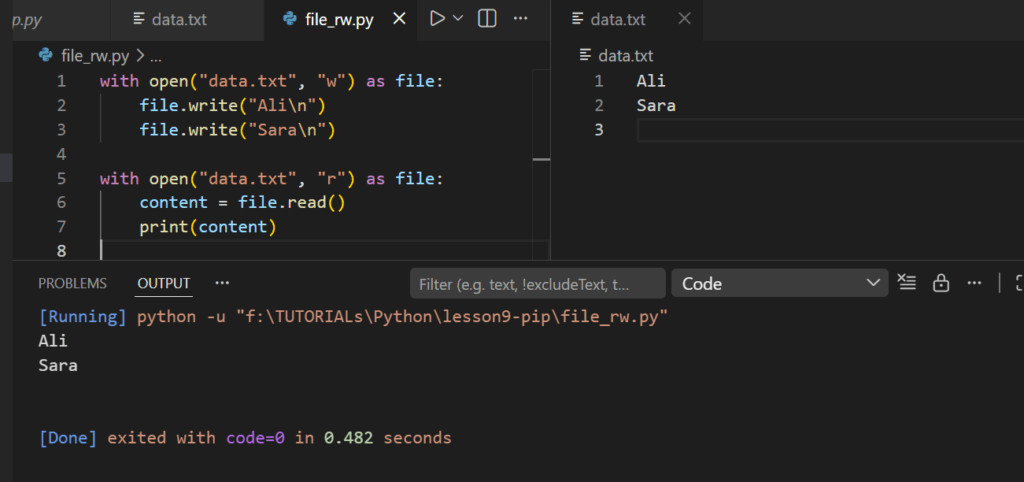
Task: Click Ali in the data.txt editor
Action: tap(650, 81)
